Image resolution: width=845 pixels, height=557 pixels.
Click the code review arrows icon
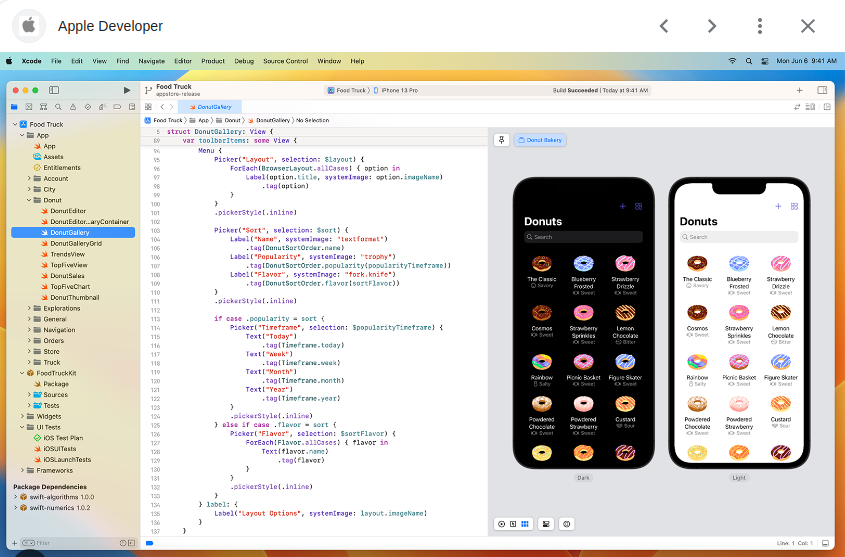pyautogui.click(x=797, y=107)
